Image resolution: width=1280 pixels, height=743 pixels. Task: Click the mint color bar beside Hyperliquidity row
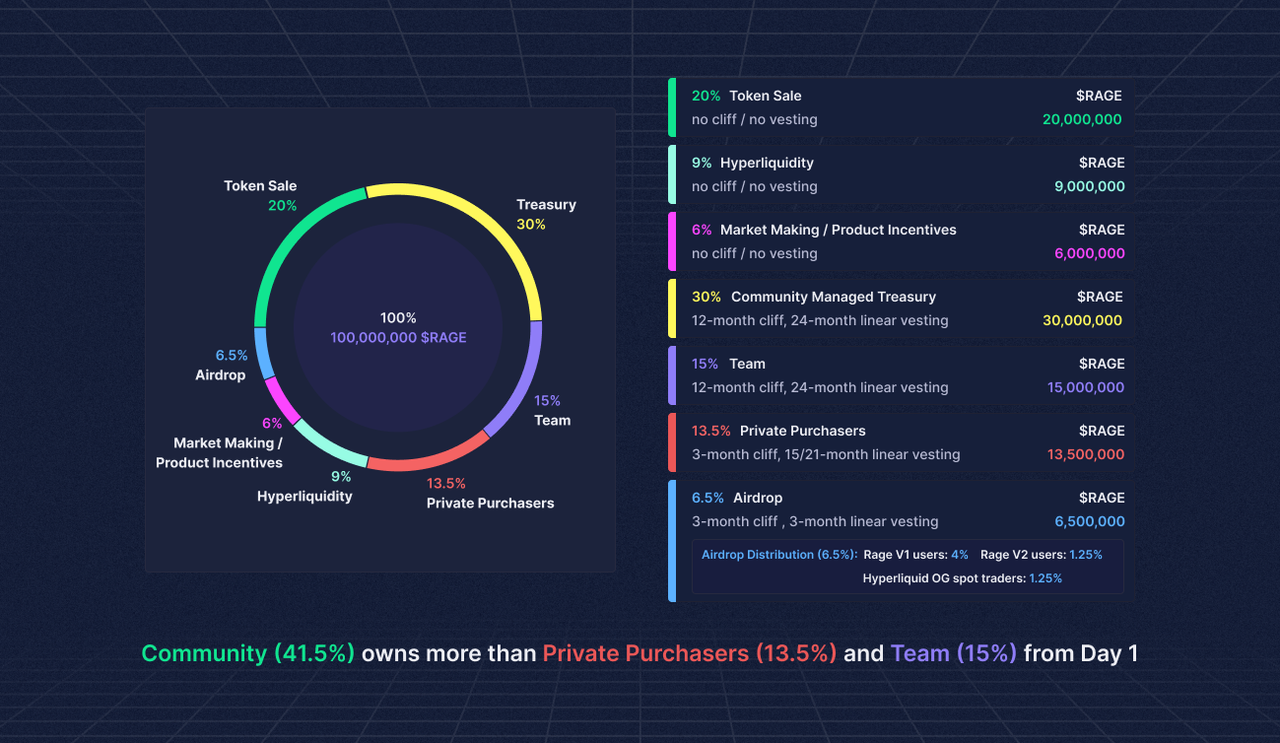(x=672, y=174)
